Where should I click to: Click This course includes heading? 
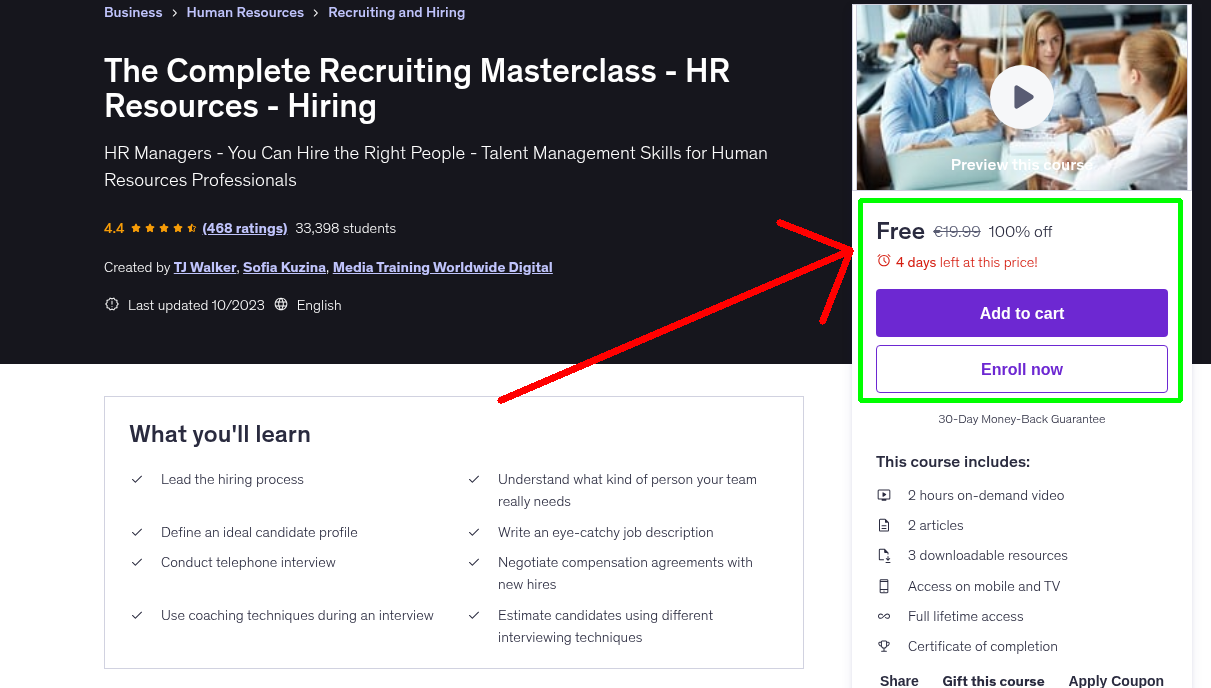[x=953, y=462]
